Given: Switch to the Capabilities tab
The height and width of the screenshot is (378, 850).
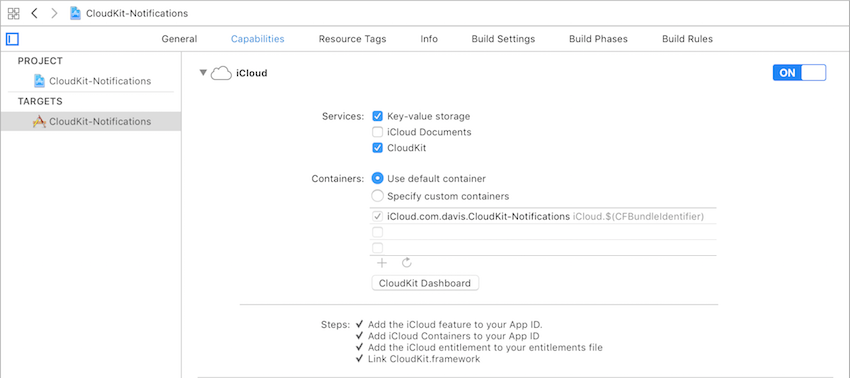Looking at the screenshot, I should pyautogui.click(x=257, y=39).
